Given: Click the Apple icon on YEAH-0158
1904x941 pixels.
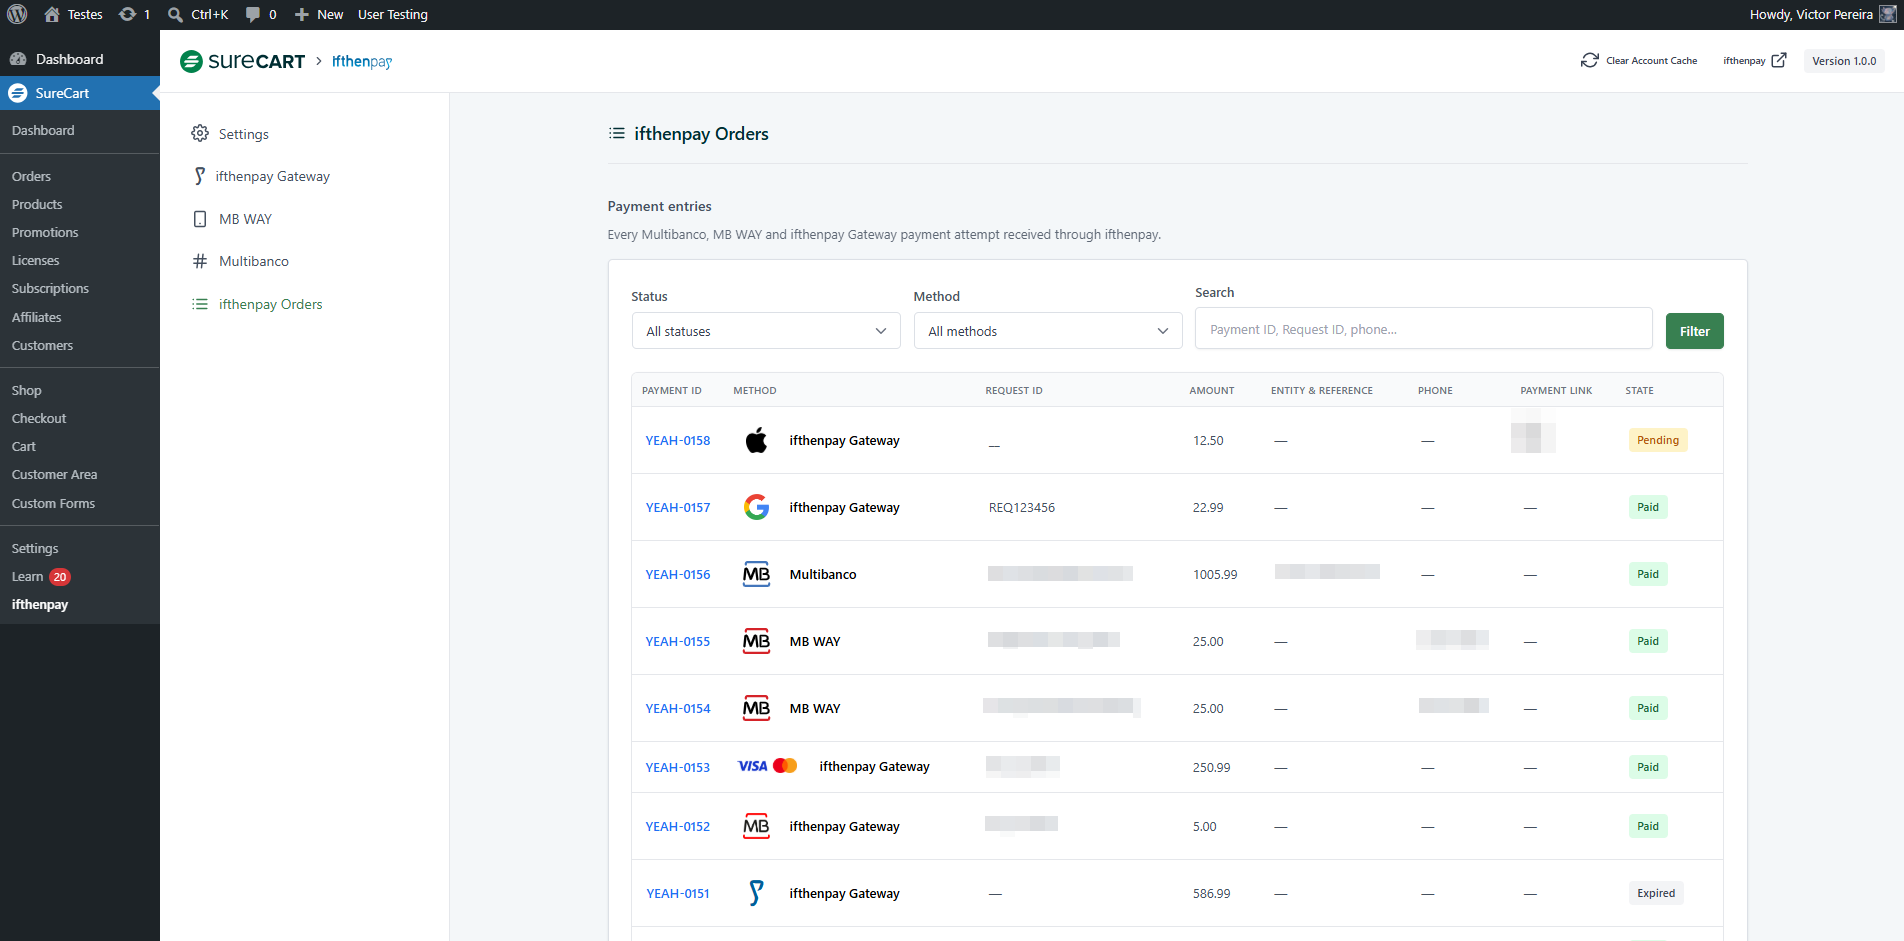Looking at the screenshot, I should click(x=757, y=440).
